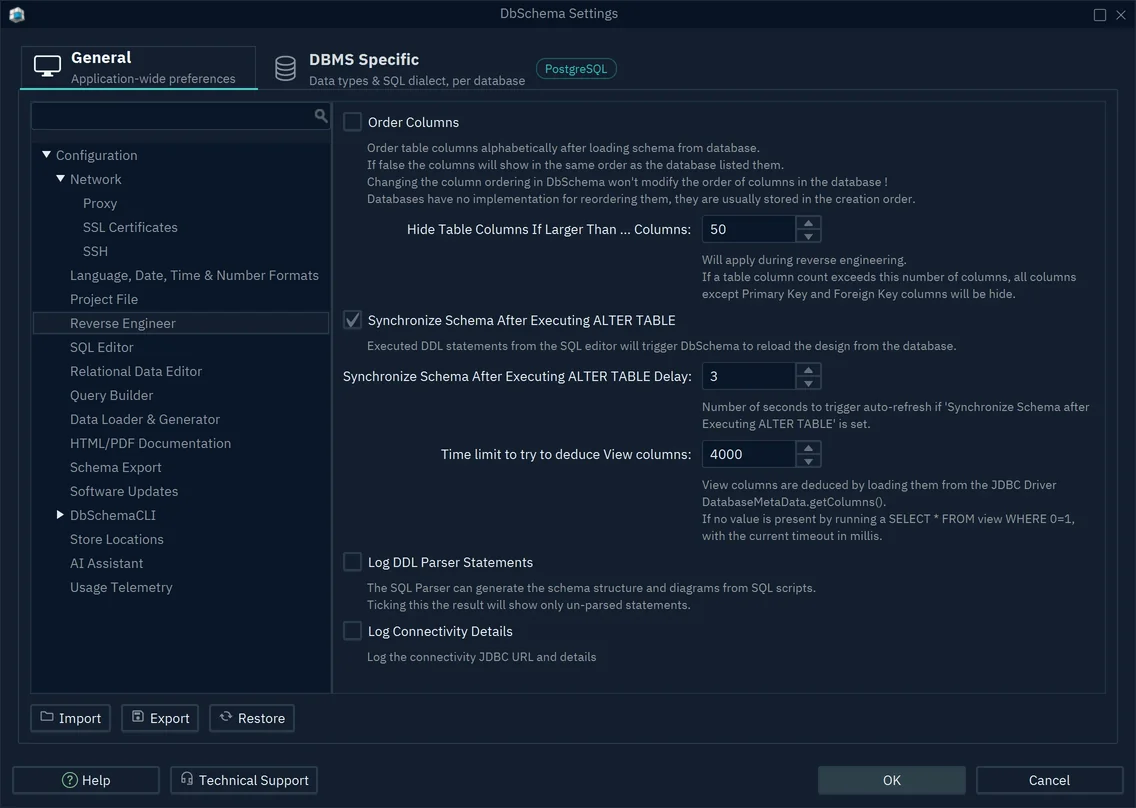Open Store Locations settings

[117, 538]
